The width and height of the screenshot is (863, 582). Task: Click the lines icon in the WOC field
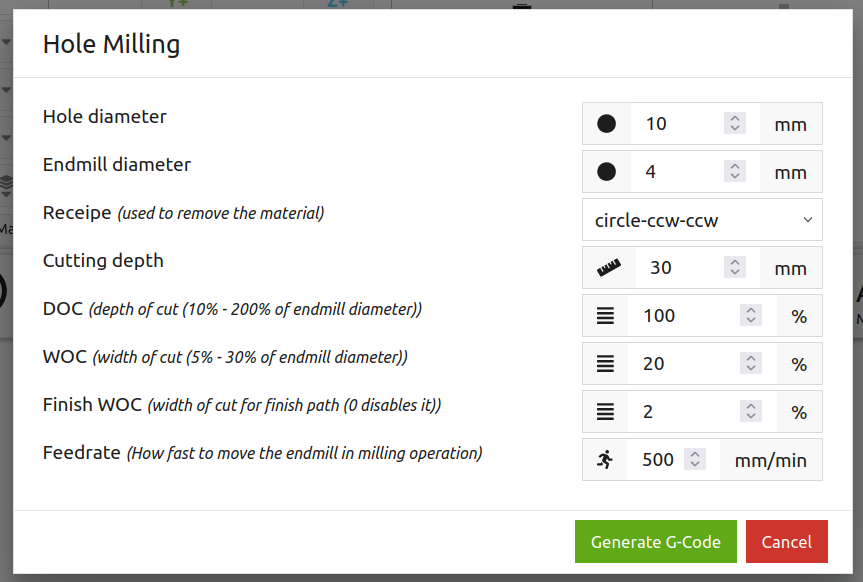point(605,363)
